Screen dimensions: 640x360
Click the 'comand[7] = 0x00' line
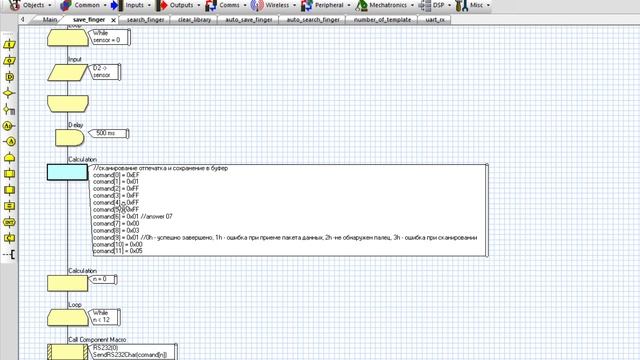pyautogui.click(x=116, y=224)
